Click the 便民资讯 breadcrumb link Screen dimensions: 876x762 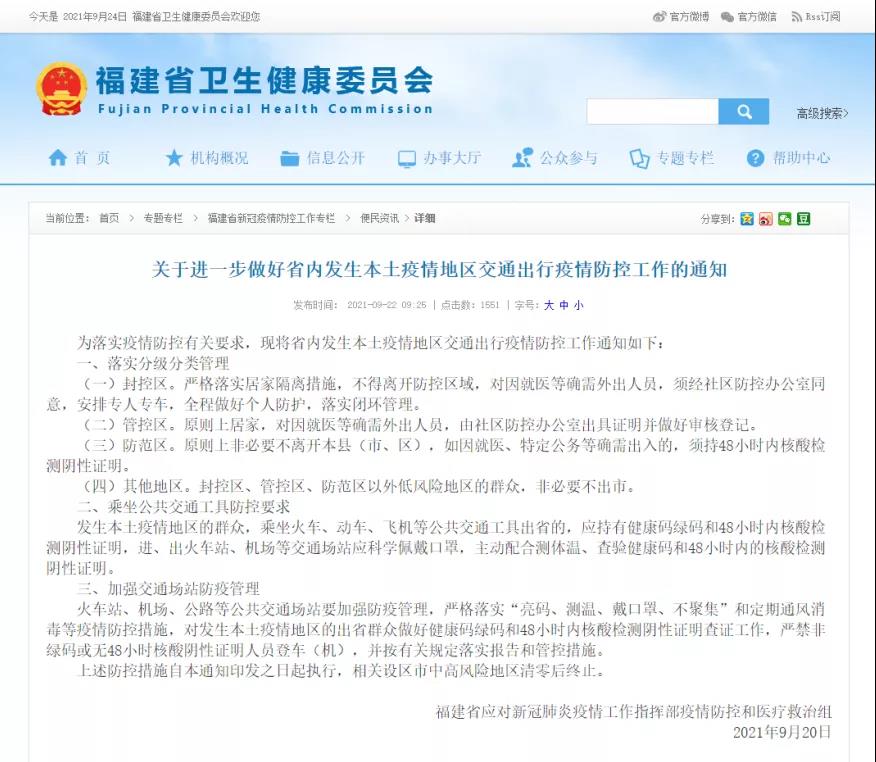379,218
